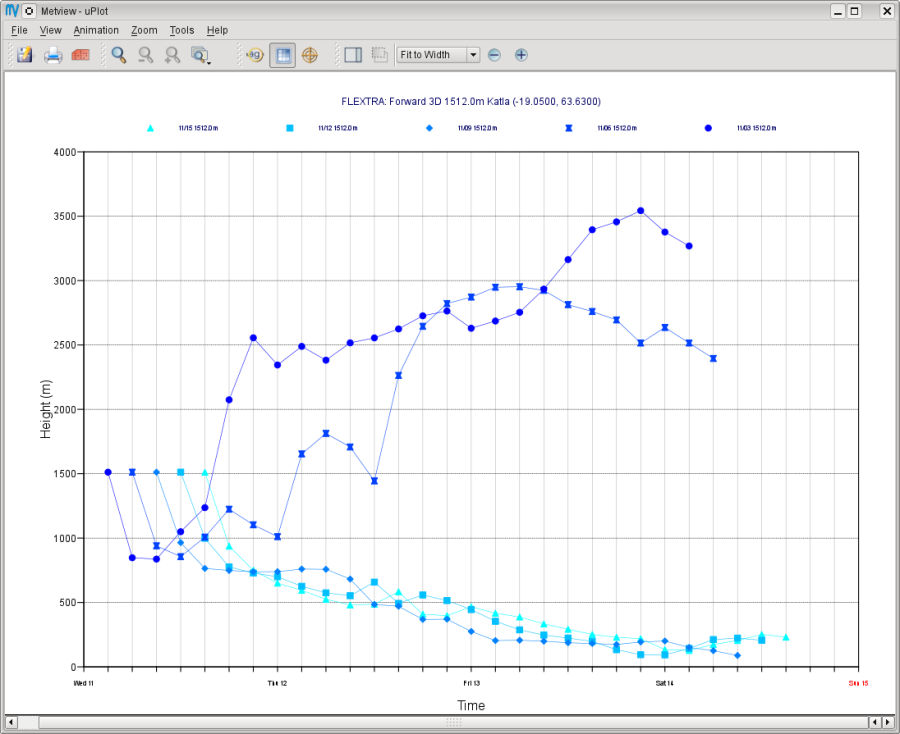Click the zoom in magnifier with plus
Image resolution: width=900 pixels, height=734 pixels.
click(172, 55)
